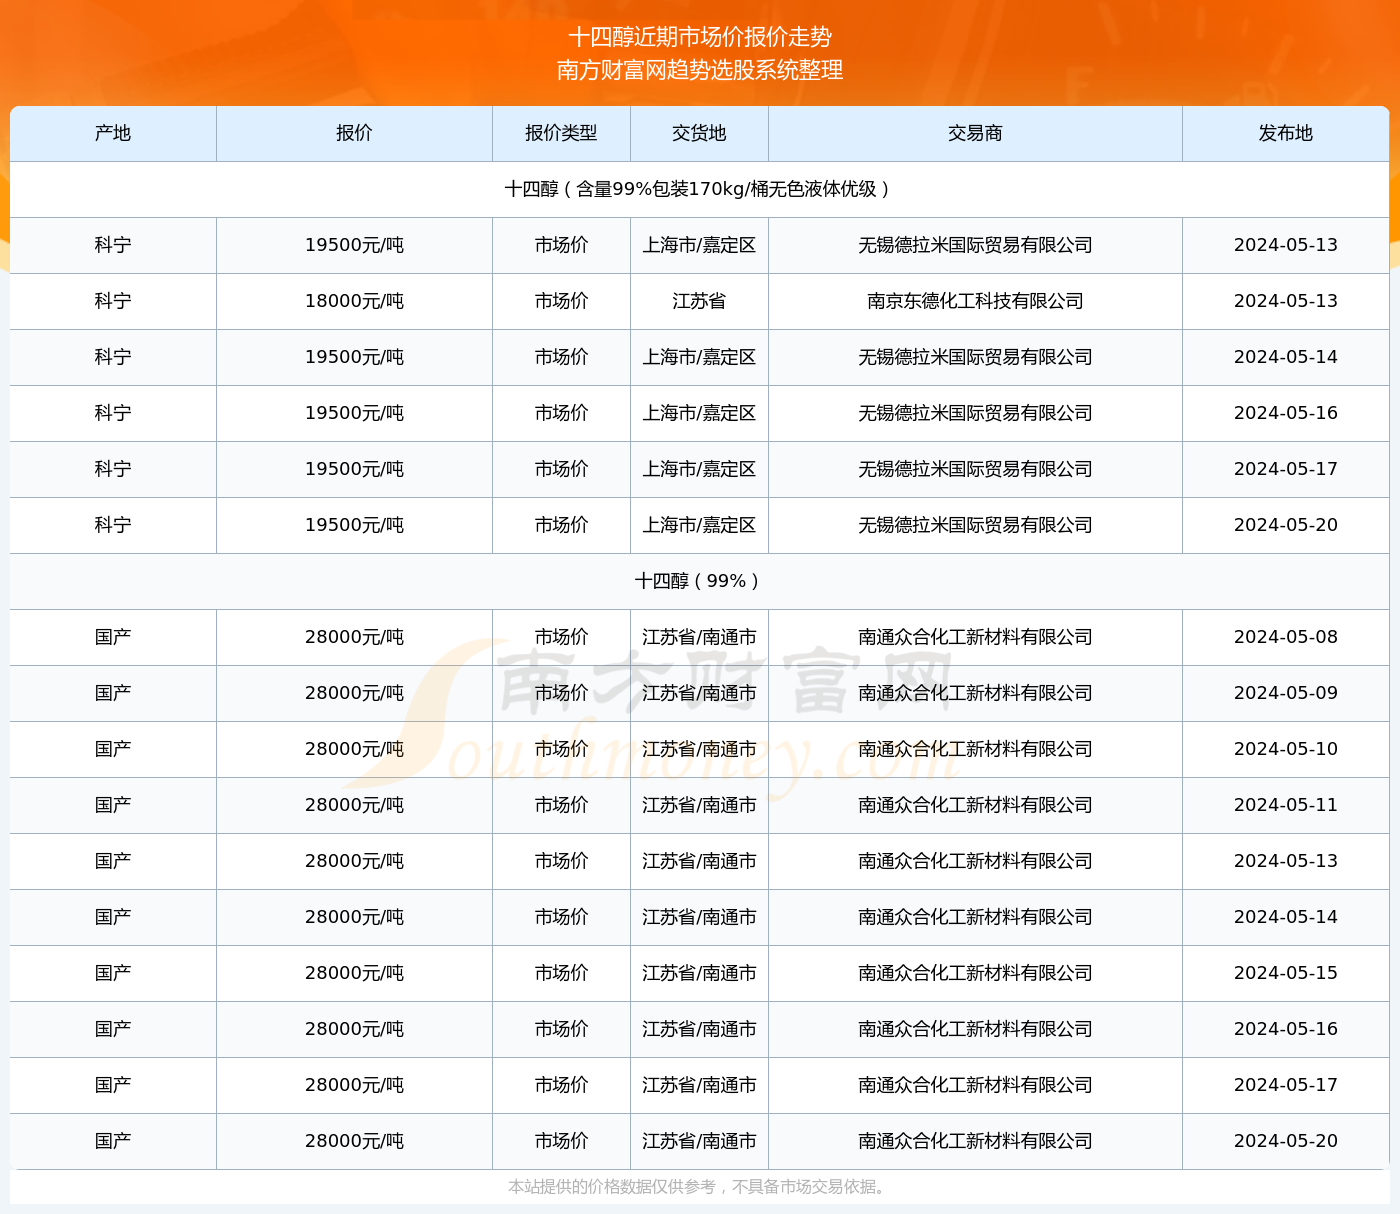Click the 2024-05-08 date cell
Screen dimensions: 1400x1214
(1286, 637)
